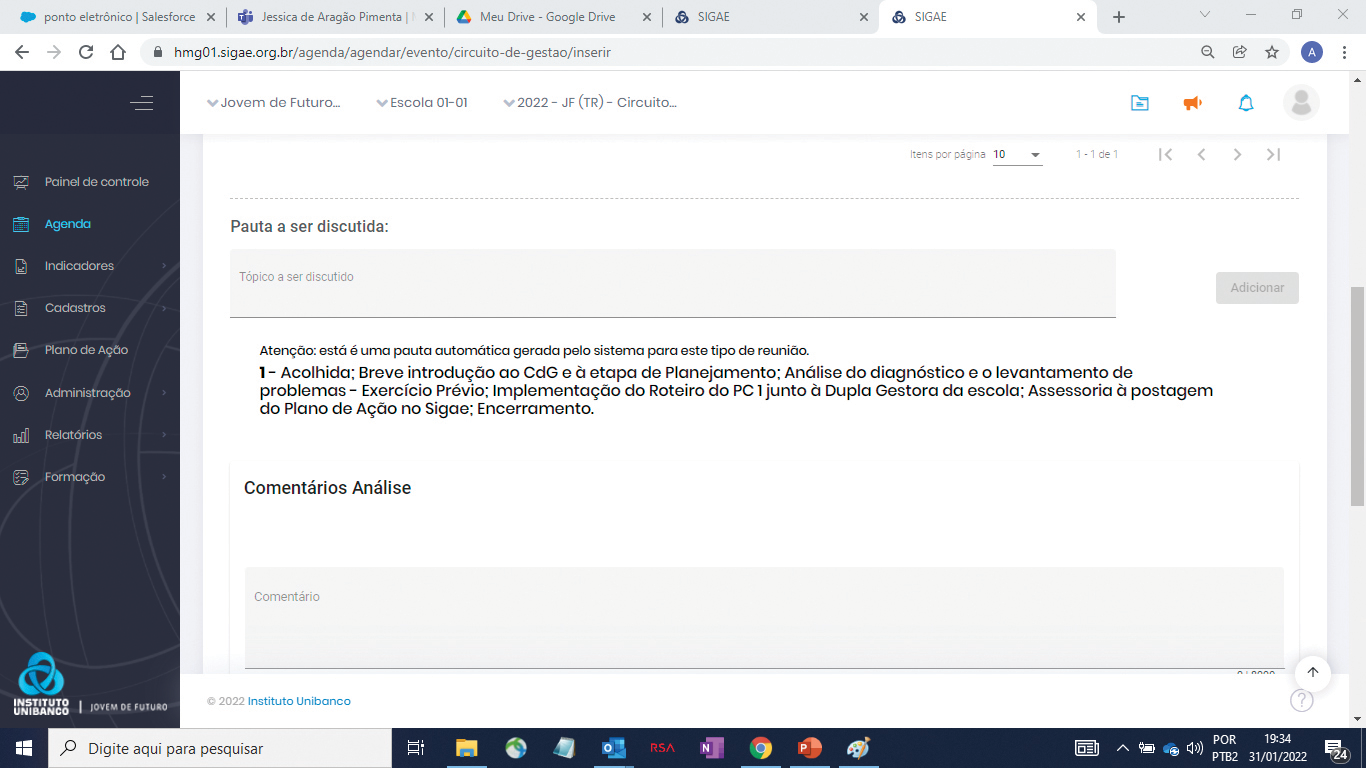This screenshot has width=1366, height=768.
Task: Go to next page of results
Action: click(1238, 154)
